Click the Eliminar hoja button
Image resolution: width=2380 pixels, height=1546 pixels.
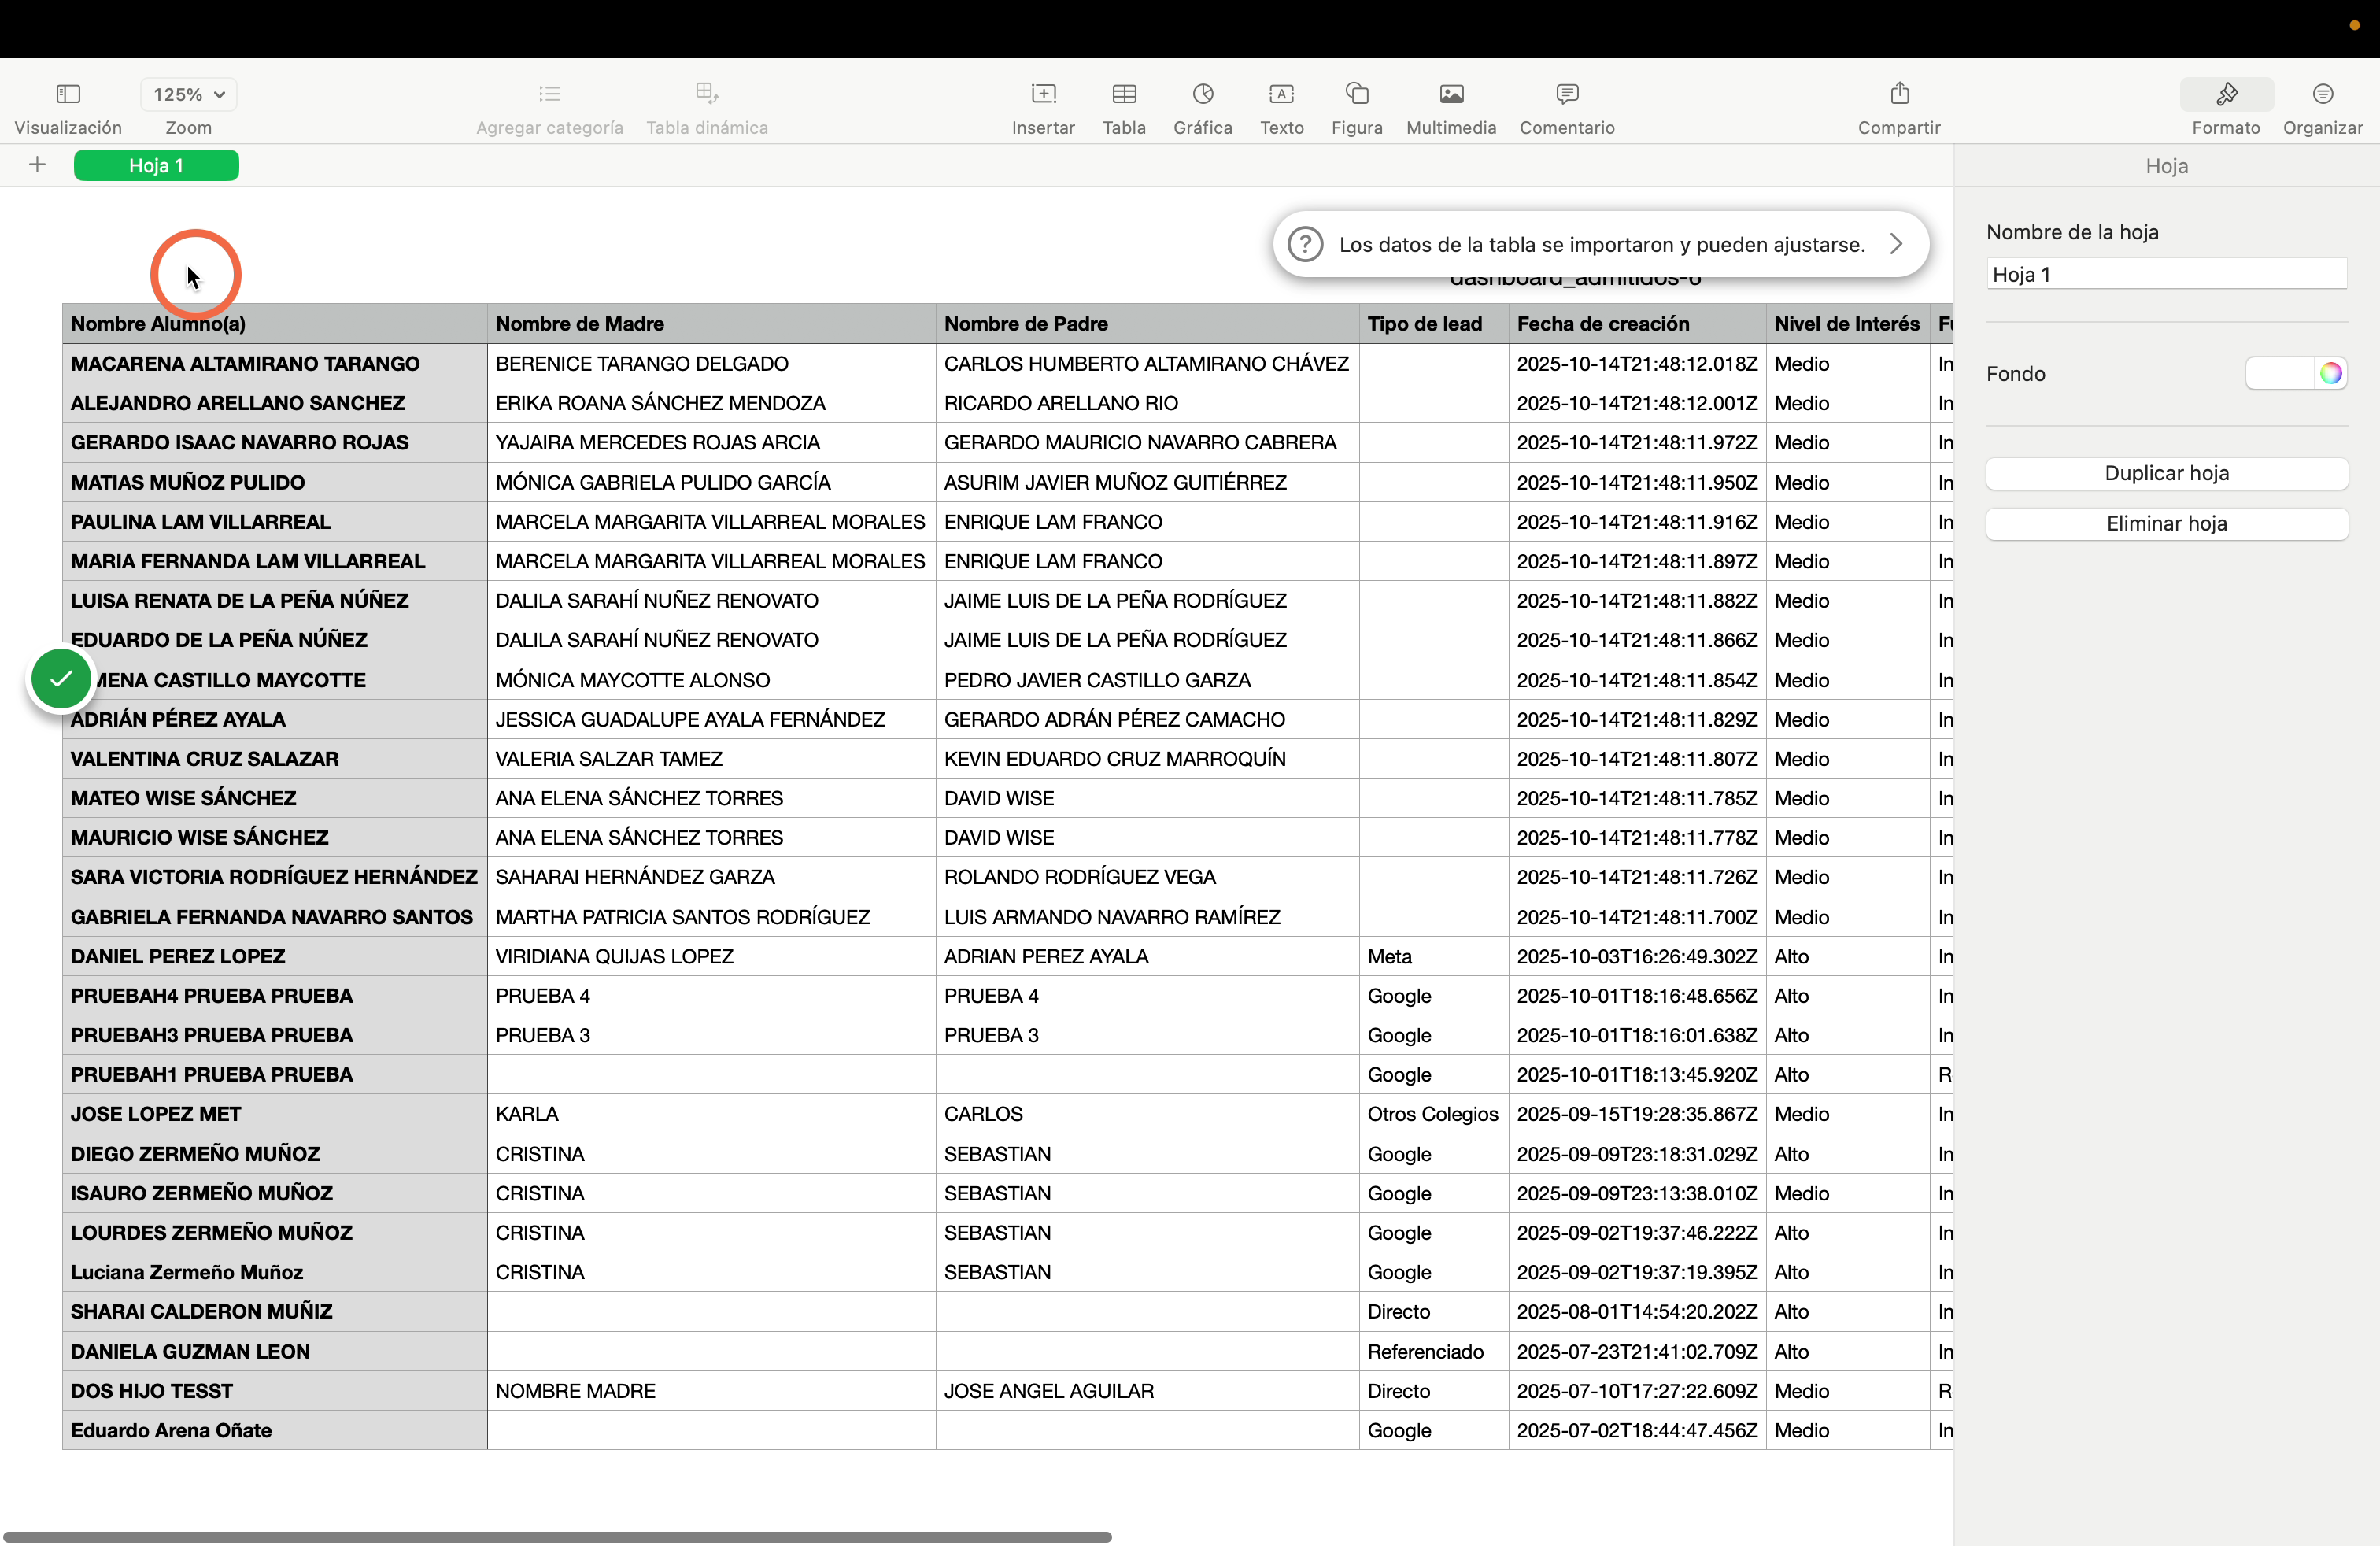[2166, 523]
